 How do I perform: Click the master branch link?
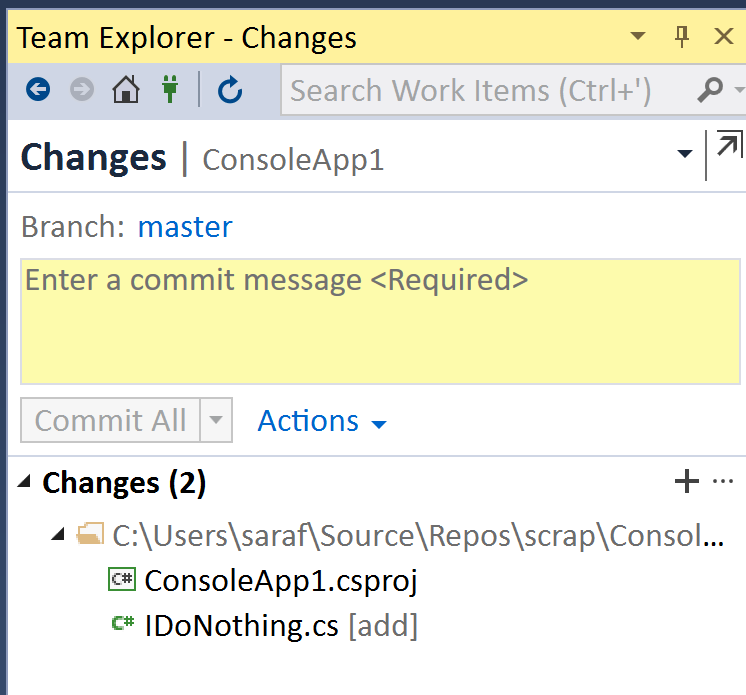[185, 227]
